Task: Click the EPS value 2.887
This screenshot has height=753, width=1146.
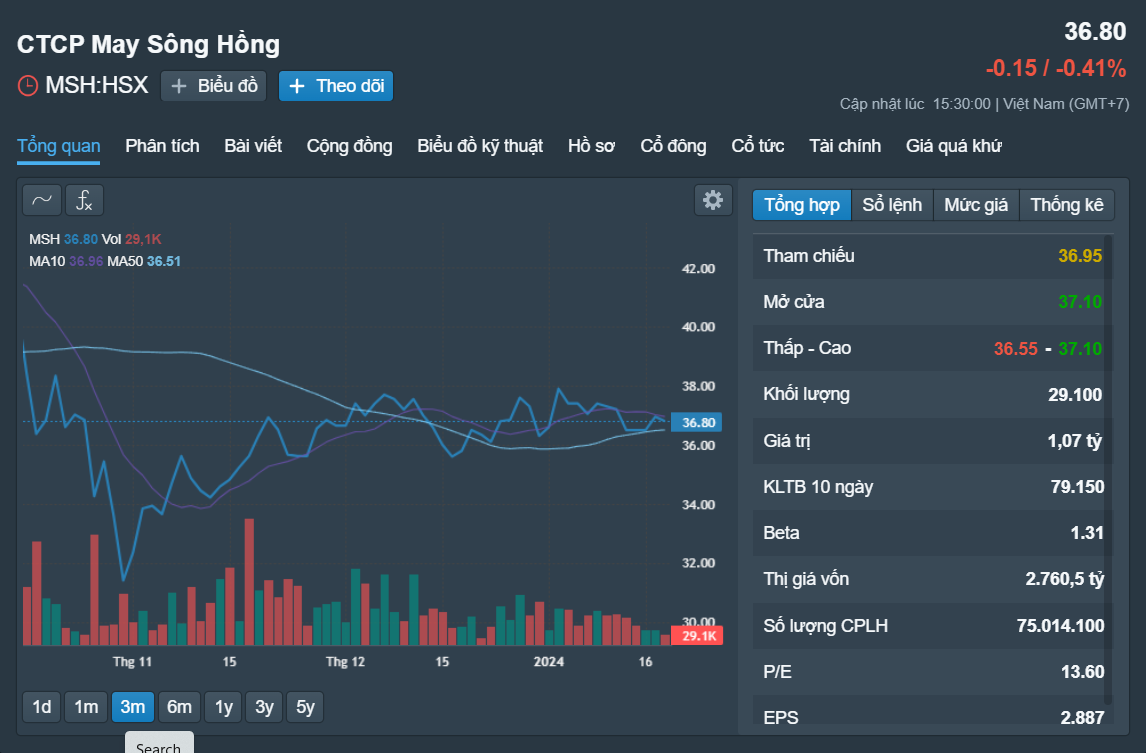Action: (1082, 718)
